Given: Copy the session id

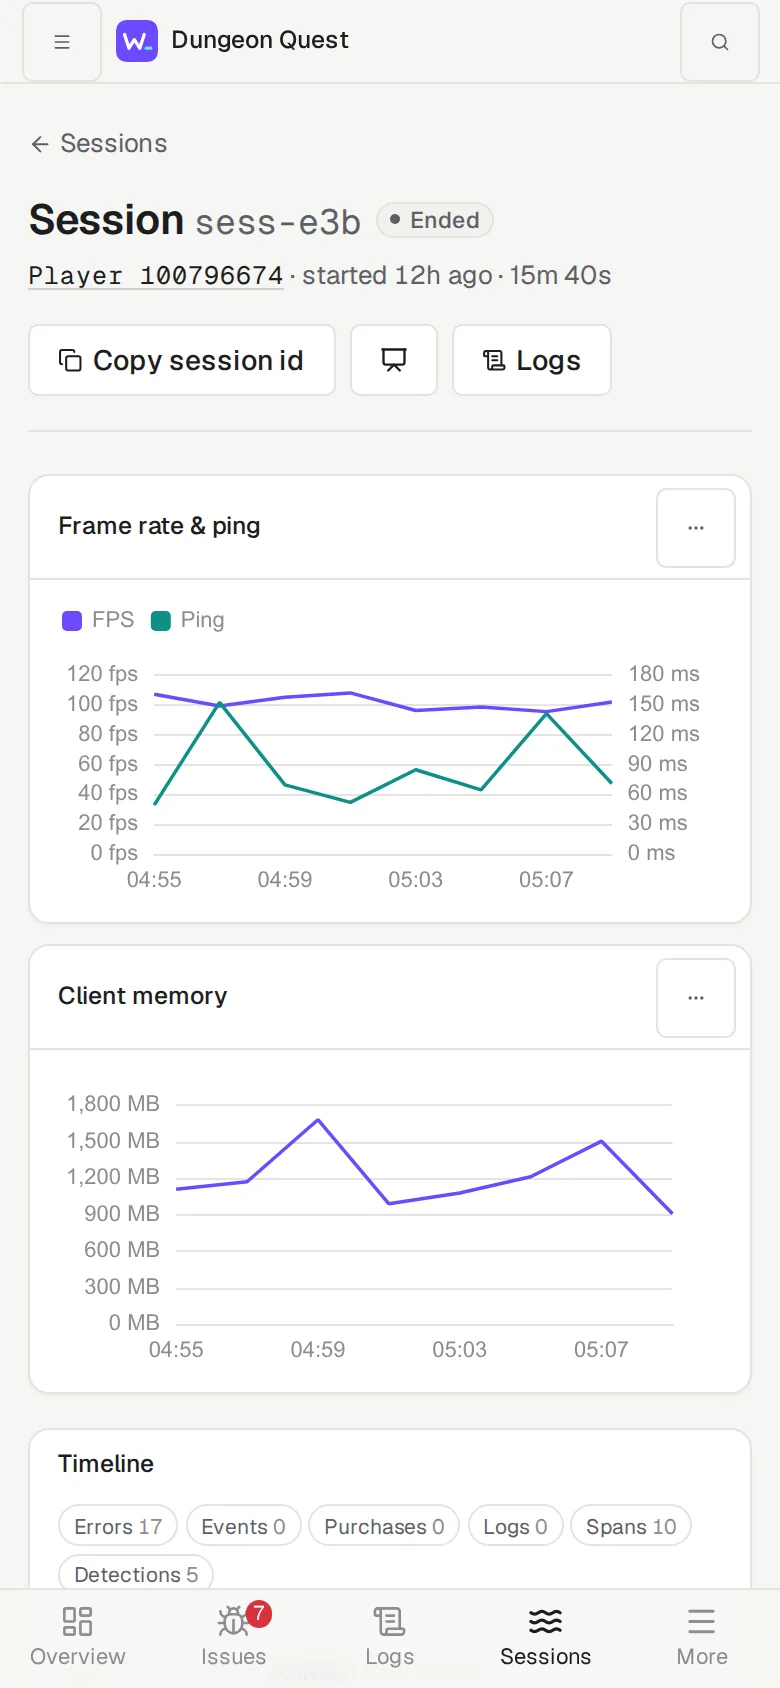Looking at the screenshot, I should 182,360.
